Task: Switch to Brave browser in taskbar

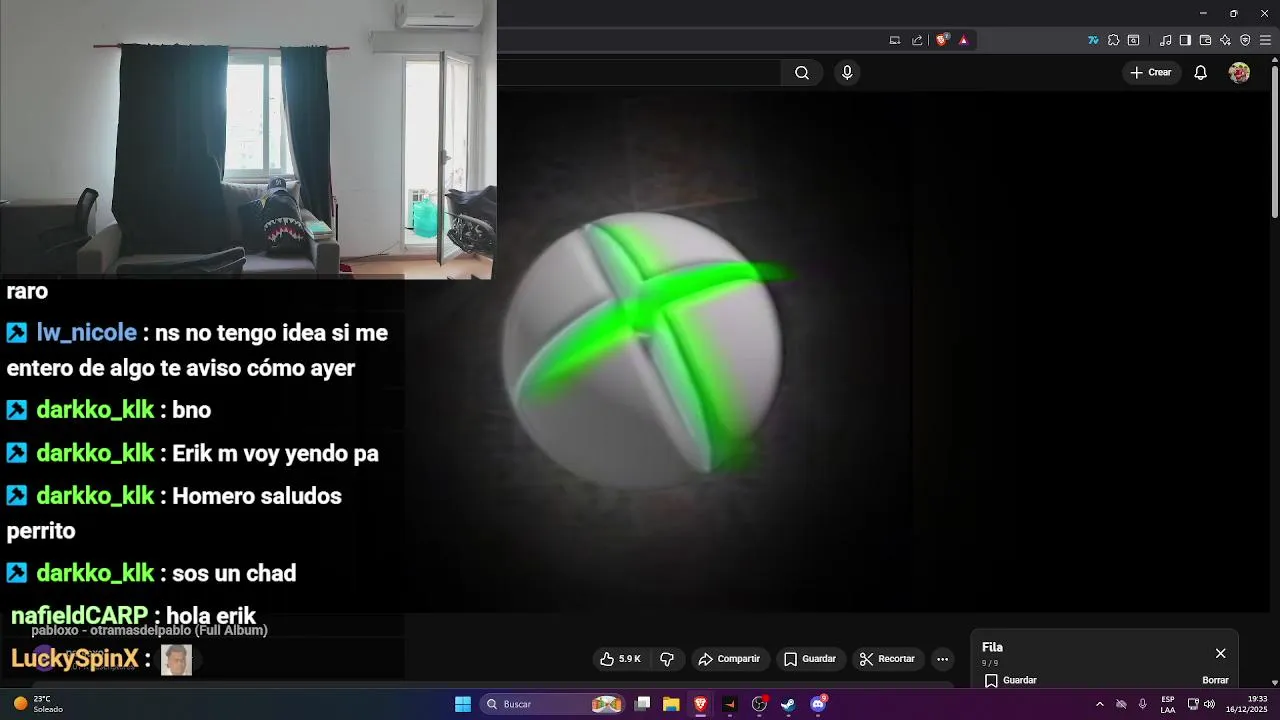Action: point(700,704)
